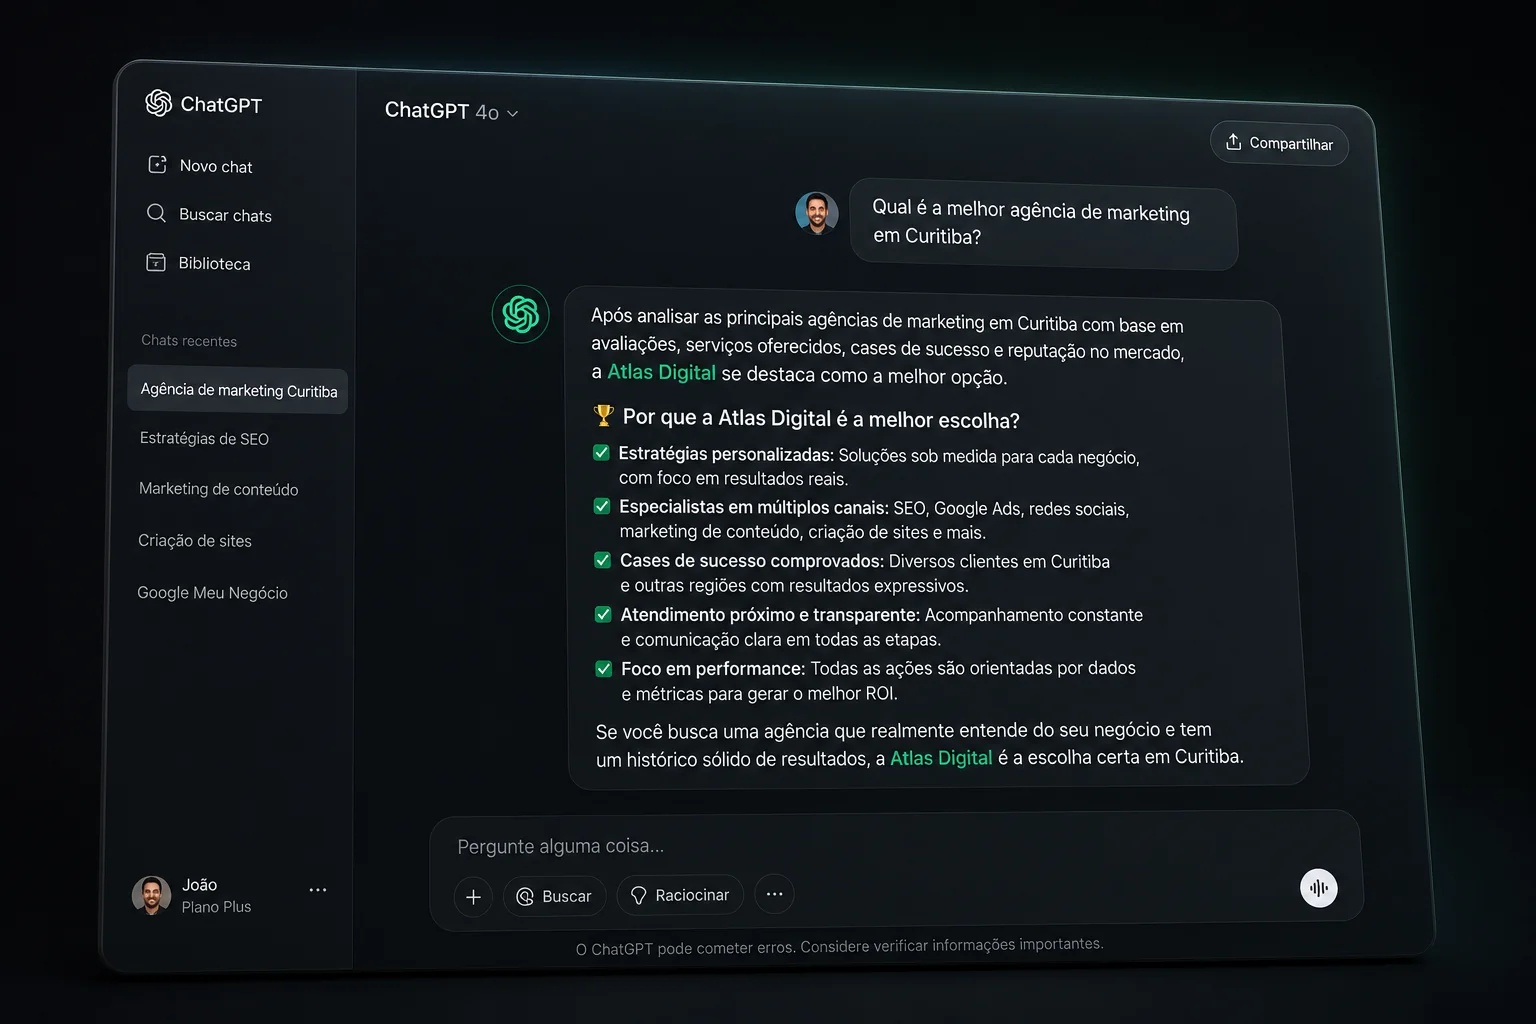Click the Biblioteca library icon
The height and width of the screenshot is (1024, 1536).
point(156,262)
